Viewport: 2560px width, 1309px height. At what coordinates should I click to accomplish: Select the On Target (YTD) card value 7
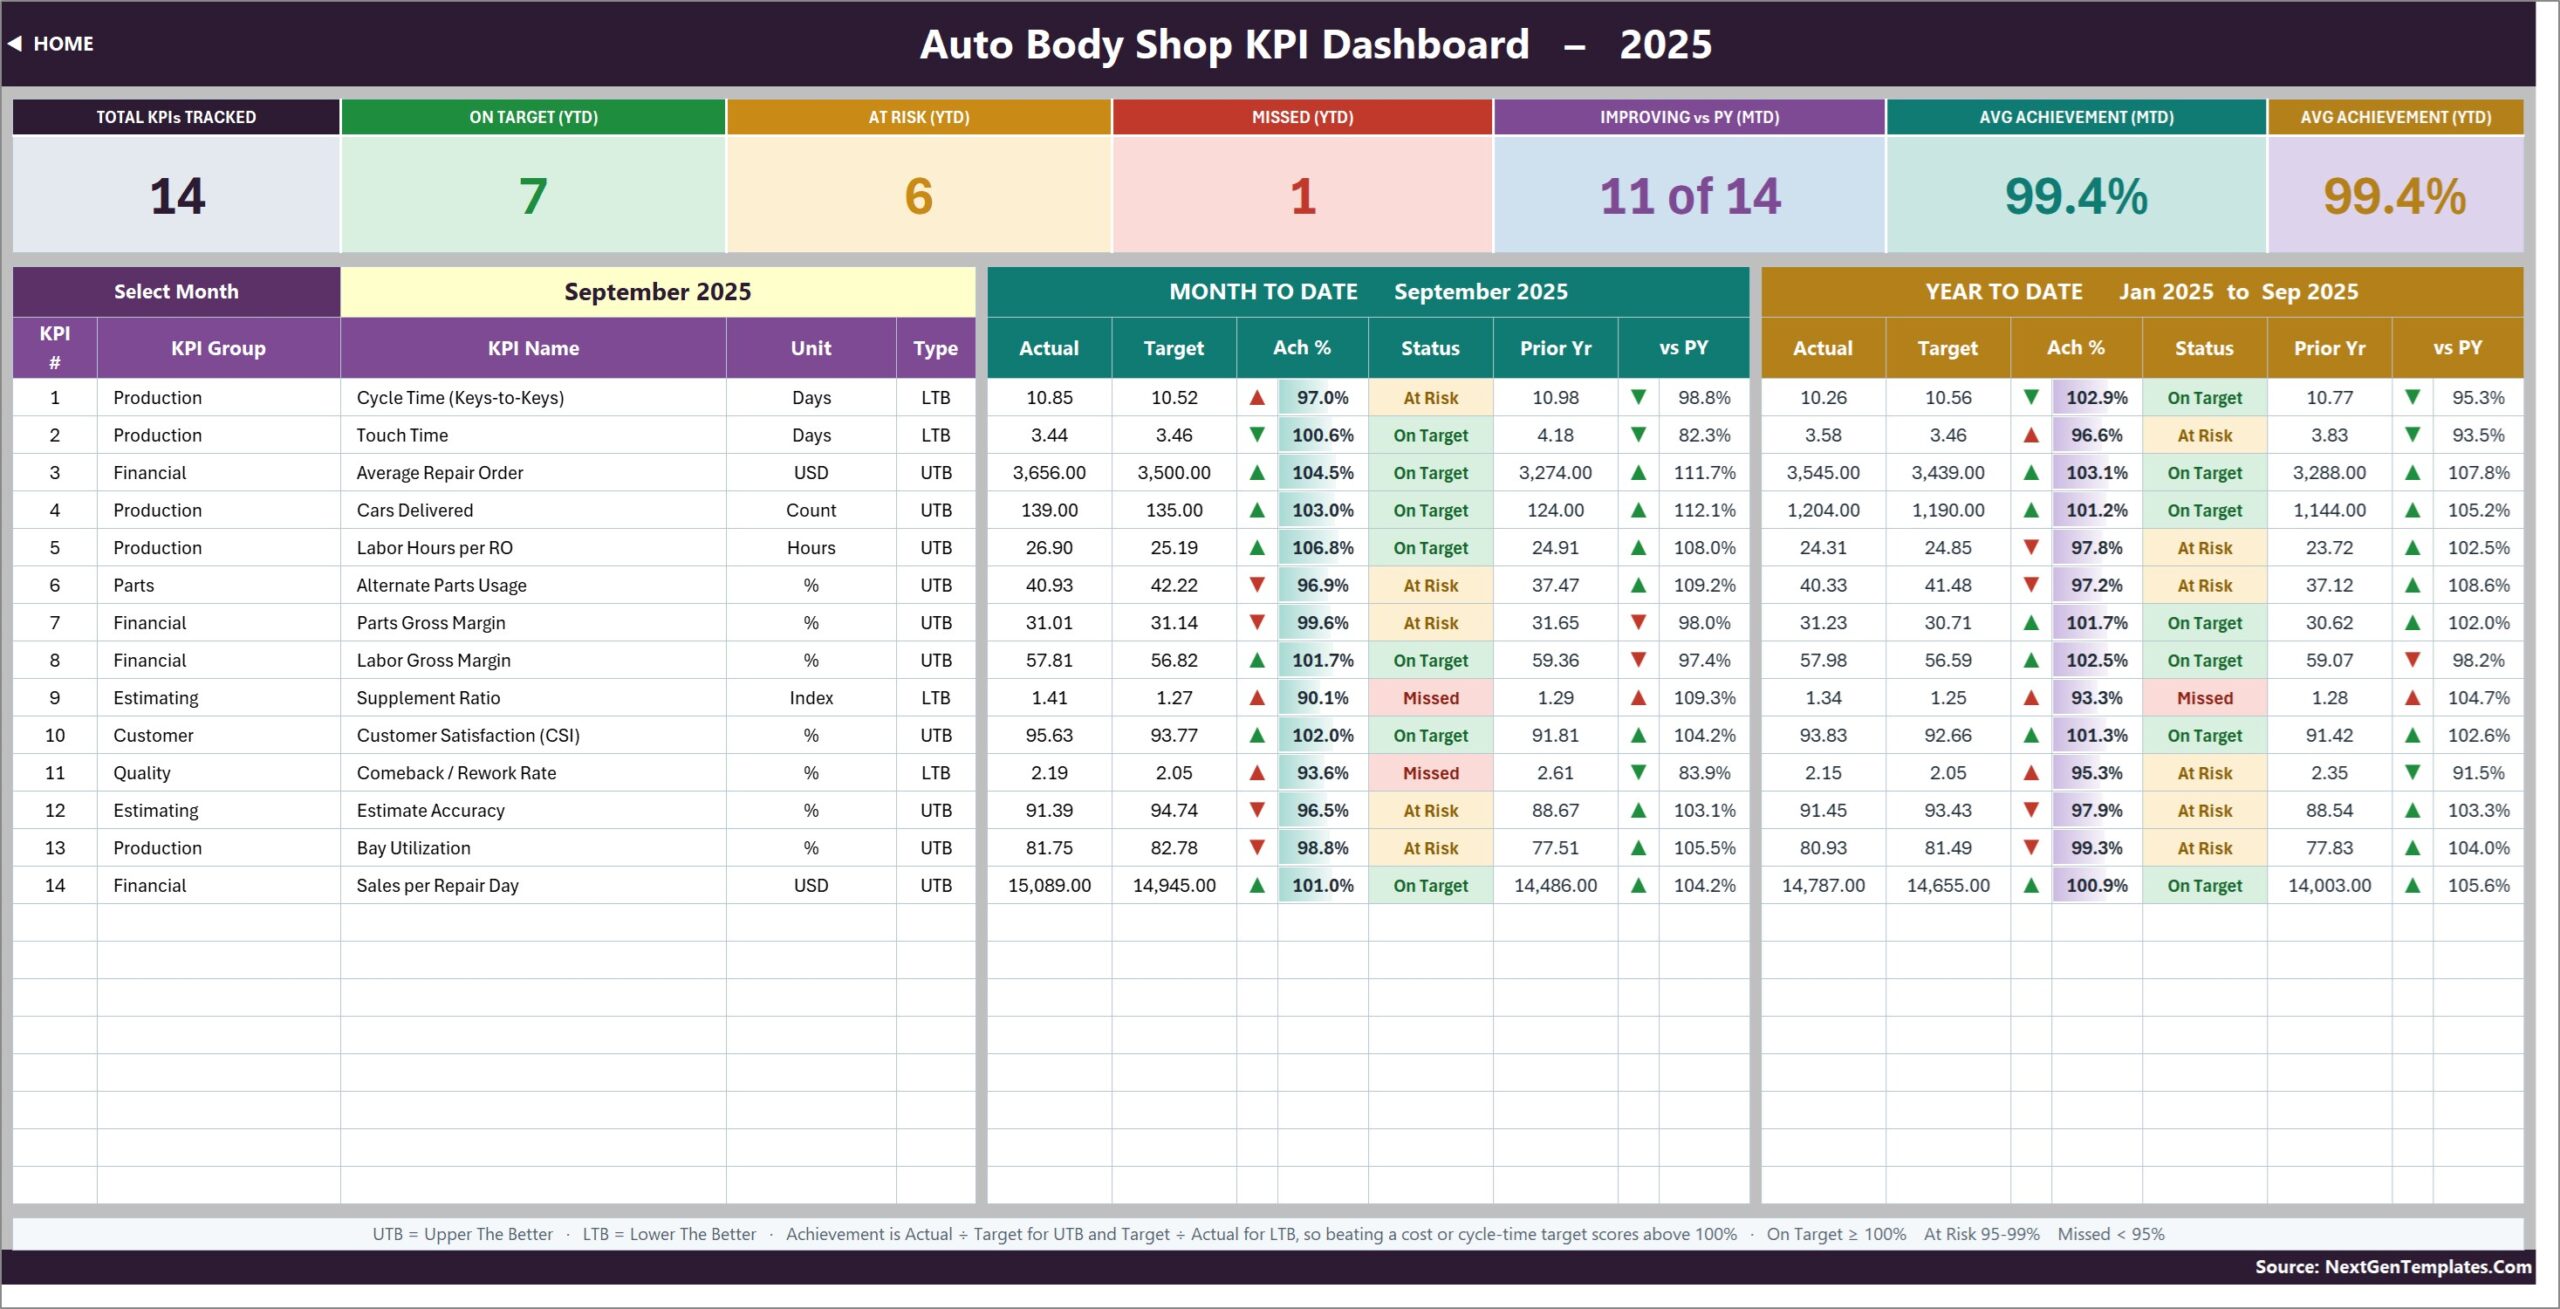pyautogui.click(x=533, y=196)
